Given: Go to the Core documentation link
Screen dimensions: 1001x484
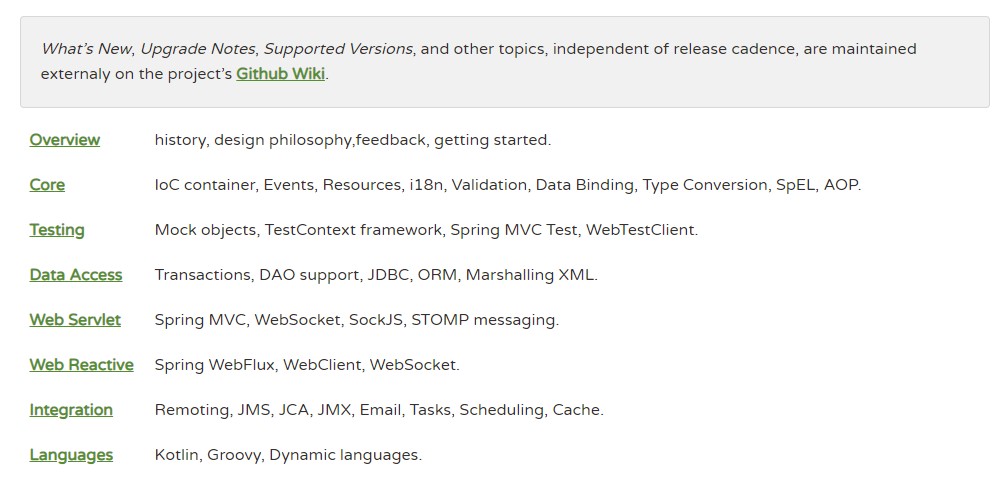Looking at the screenshot, I should (47, 185).
